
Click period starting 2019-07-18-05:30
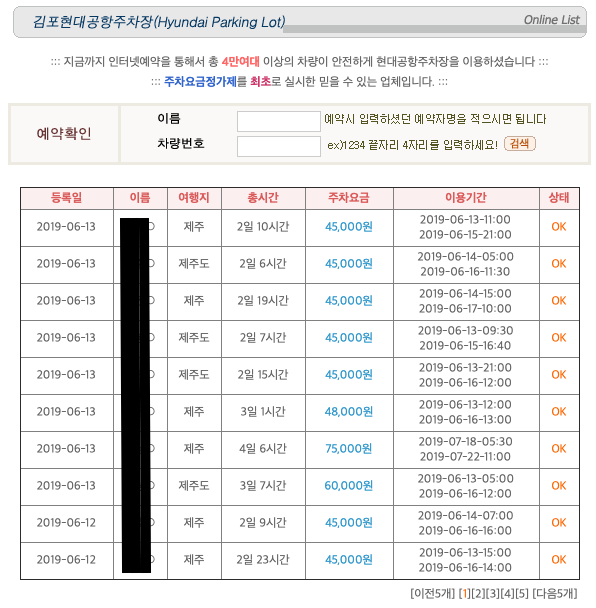click(465, 442)
